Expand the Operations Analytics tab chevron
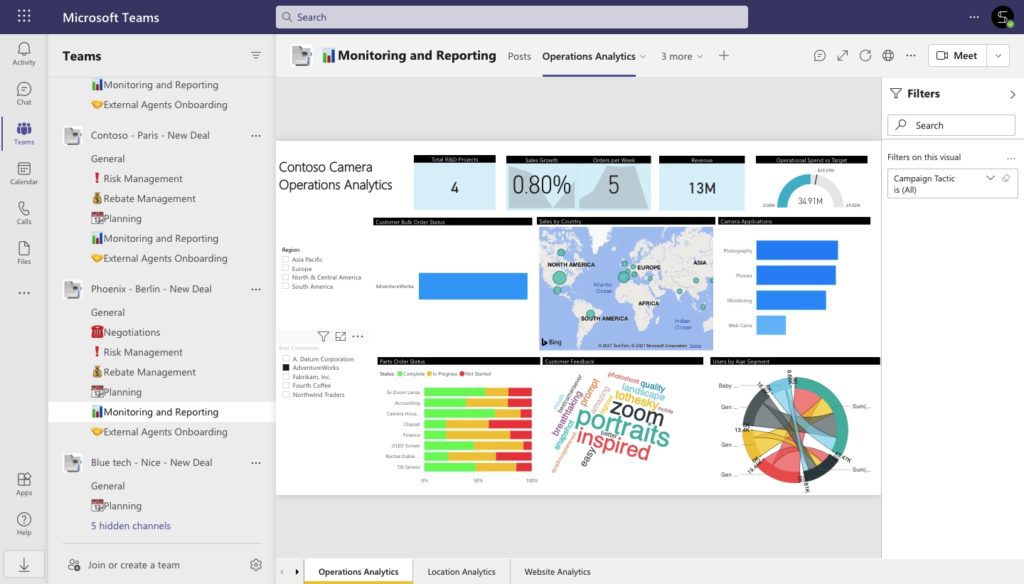Screen dimensions: 1024x584 (x=643, y=56)
